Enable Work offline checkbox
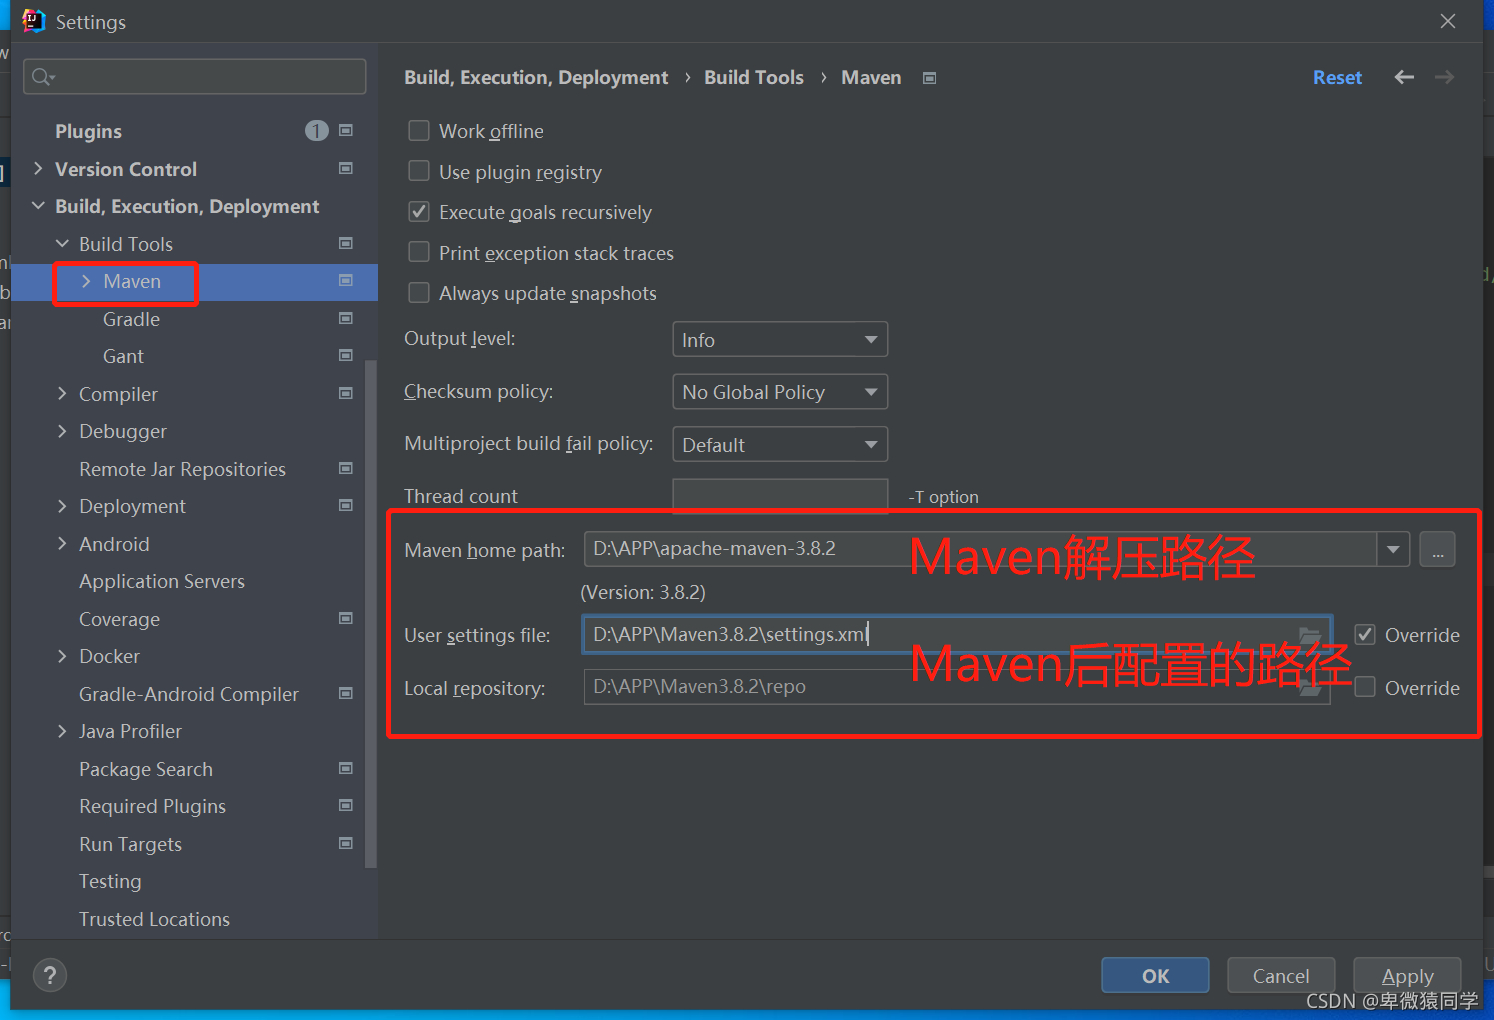1494x1020 pixels. (x=419, y=131)
